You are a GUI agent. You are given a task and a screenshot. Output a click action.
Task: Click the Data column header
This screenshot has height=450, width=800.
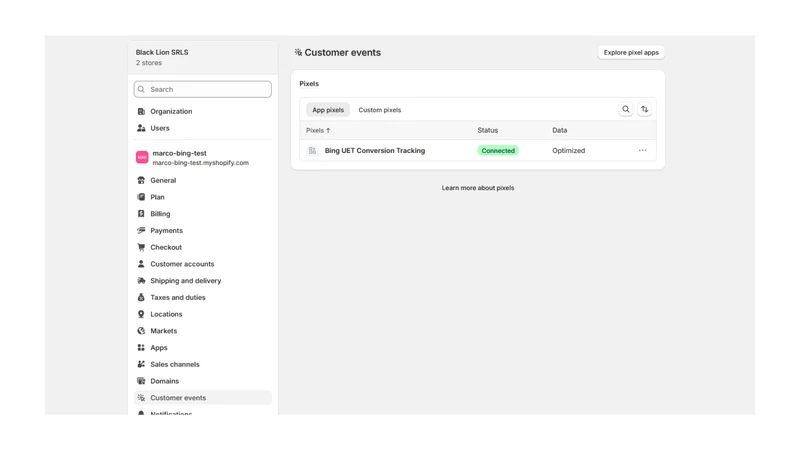[x=560, y=131]
